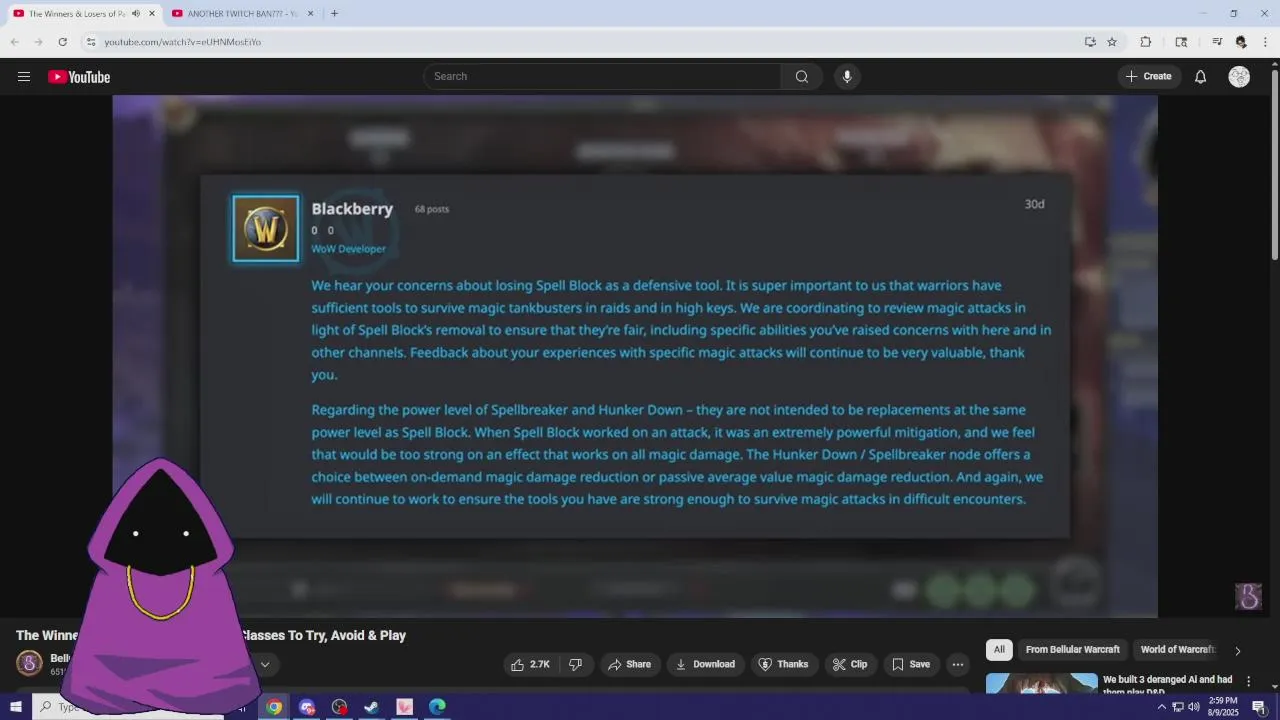Click the Bellular watermark on video corner
Viewport: 1280px width, 720px height.
(x=1249, y=597)
